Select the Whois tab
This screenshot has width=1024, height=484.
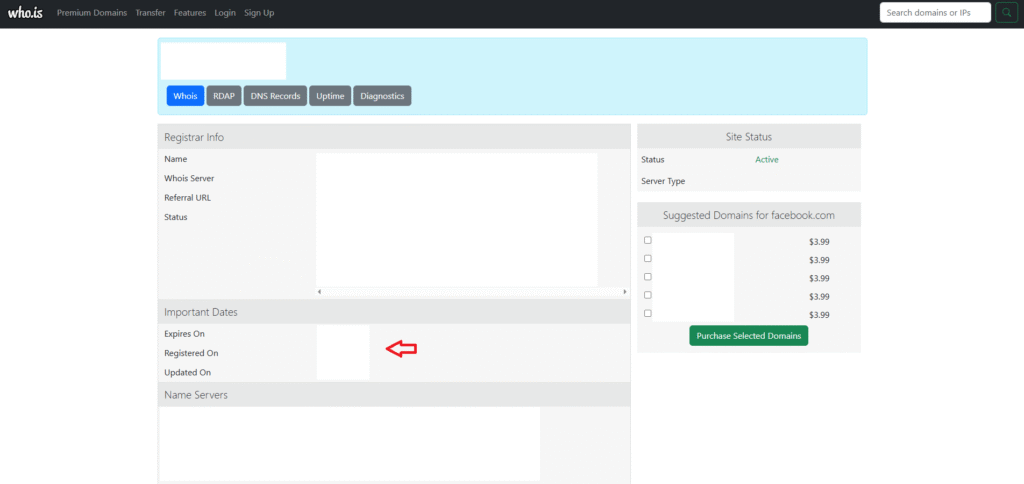coord(185,96)
